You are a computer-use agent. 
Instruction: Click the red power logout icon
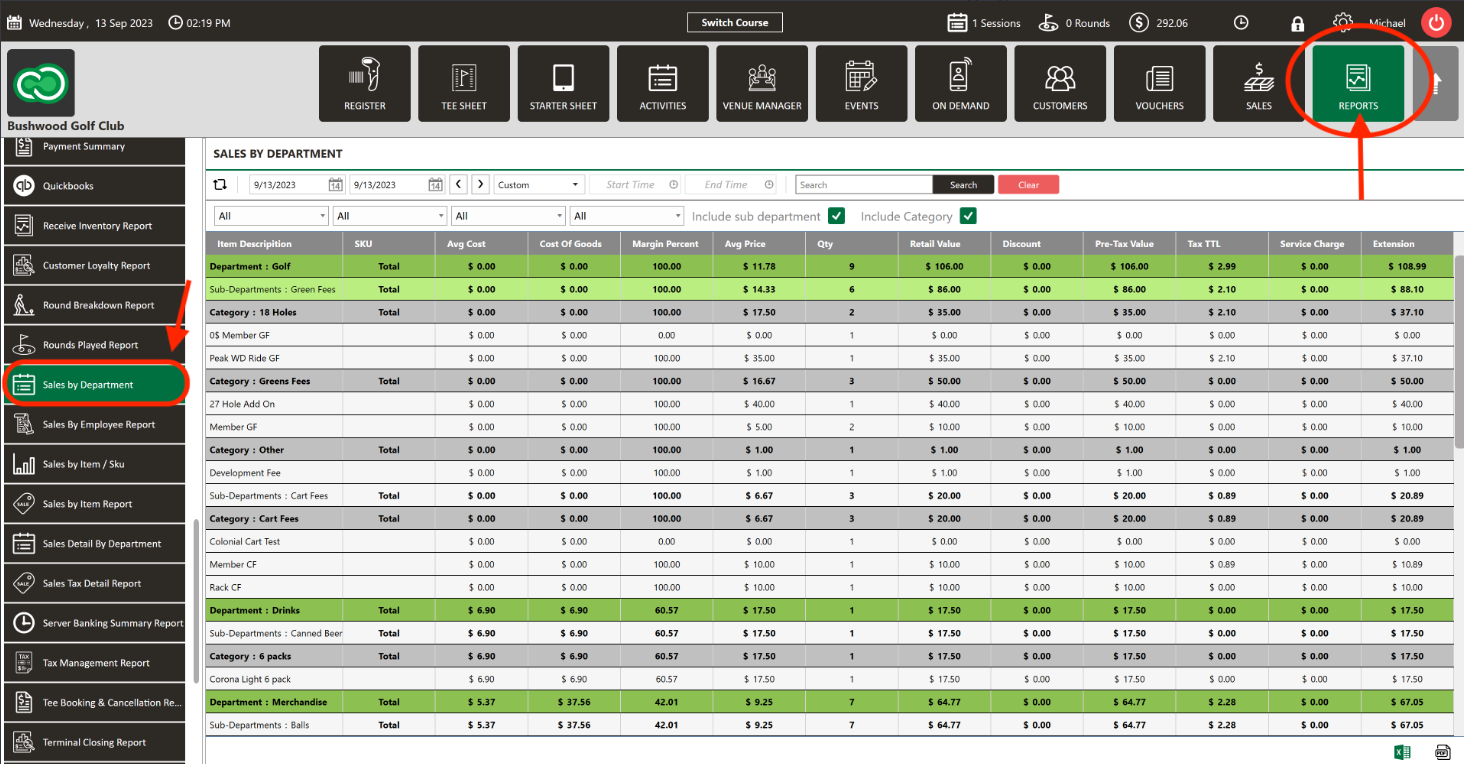click(x=1436, y=23)
